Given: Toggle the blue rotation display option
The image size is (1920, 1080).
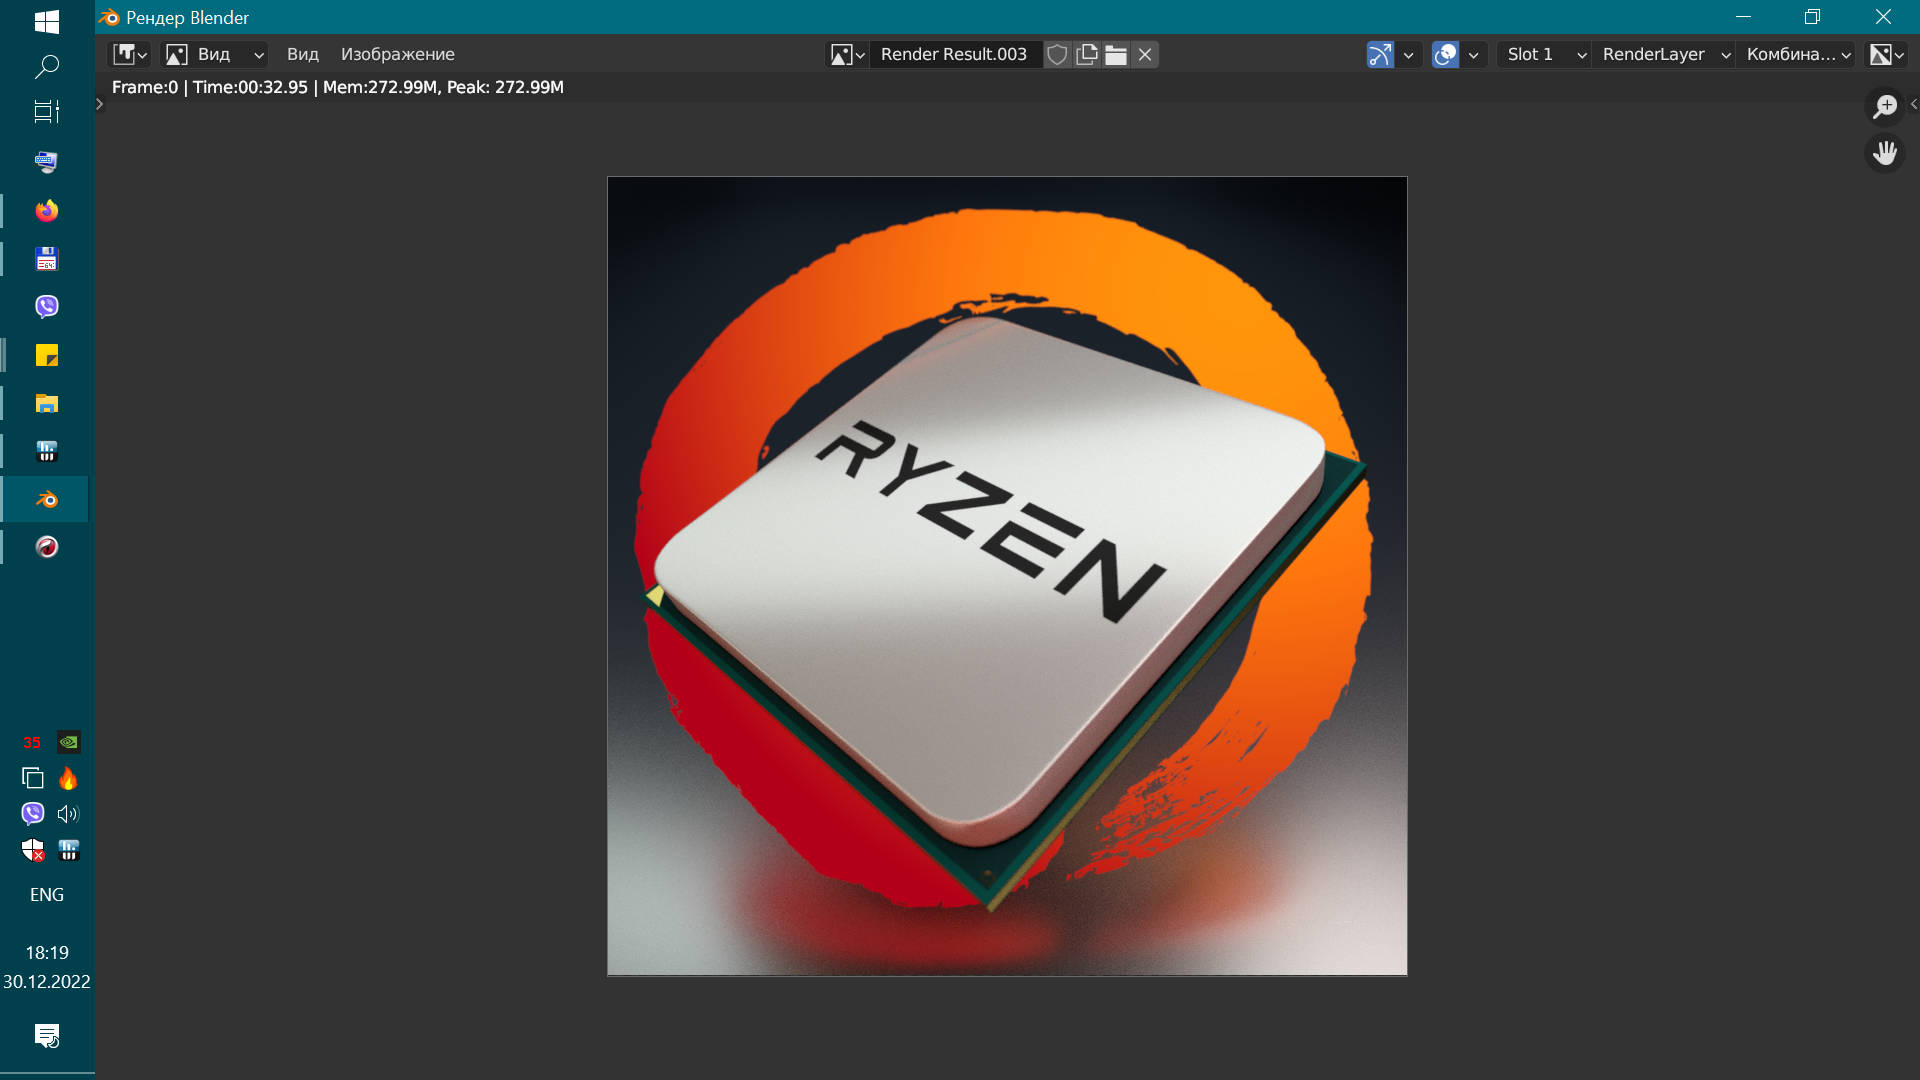Looking at the screenshot, I should click(1444, 55).
